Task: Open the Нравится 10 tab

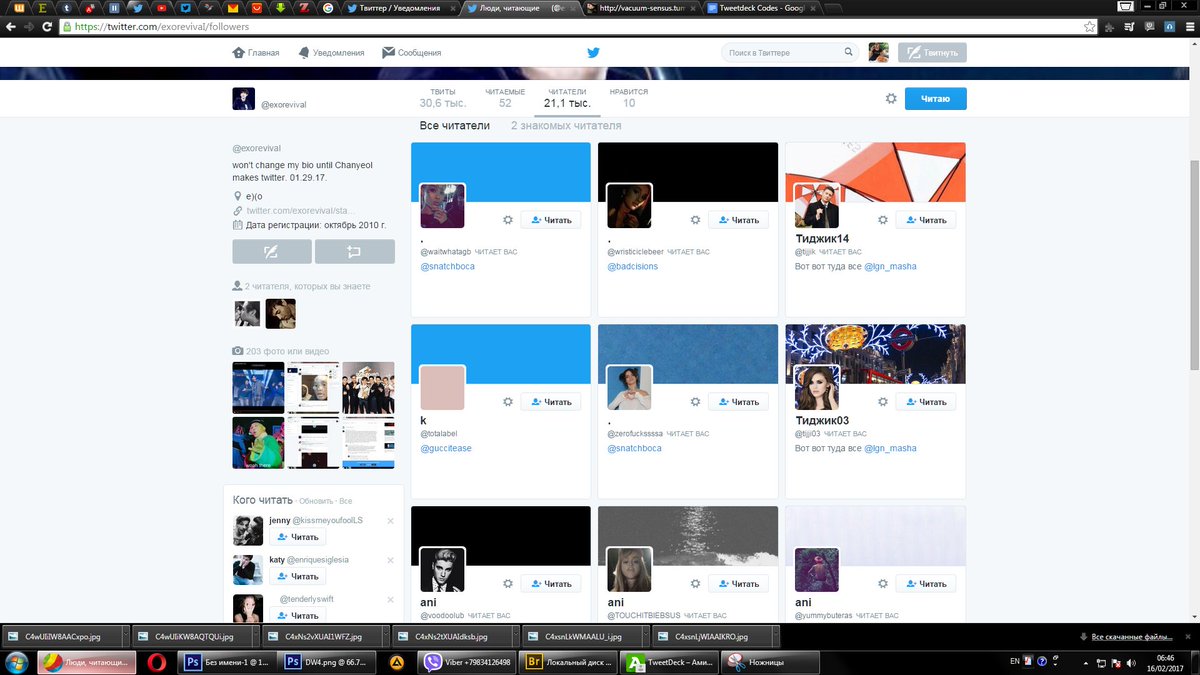Action: click(x=629, y=98)
